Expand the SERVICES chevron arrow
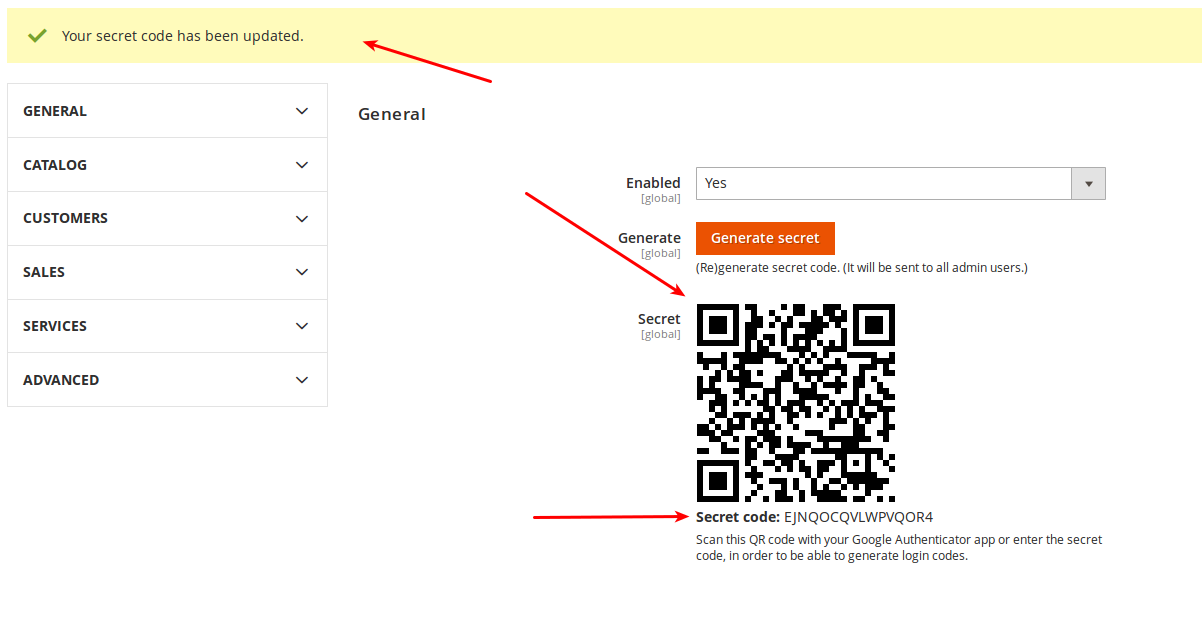Viewport: 1202px width, 630px height. tap(302, 326)
